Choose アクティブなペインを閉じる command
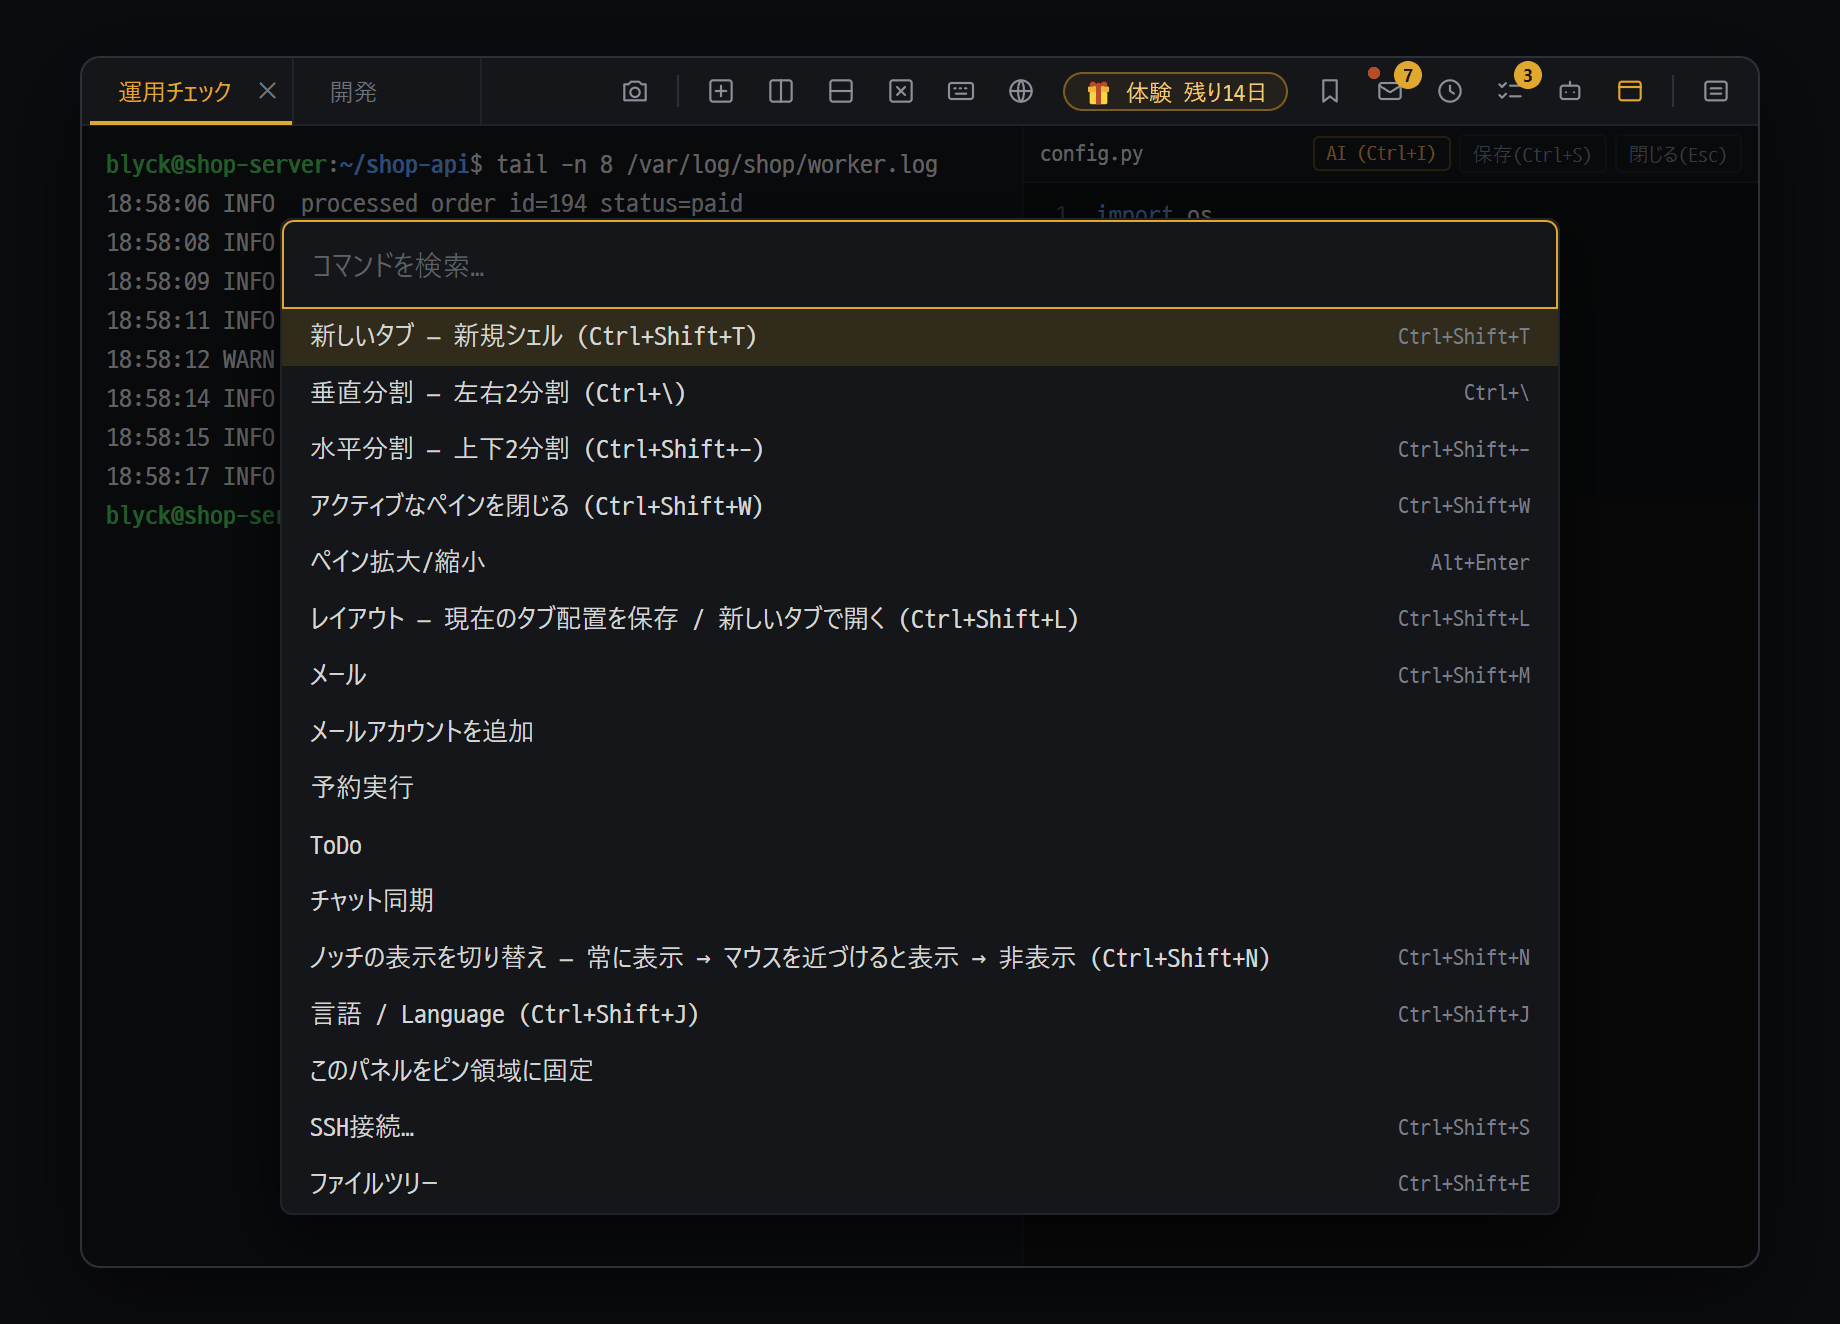Viewport: 1840px width, 1324px height. coord(920,506)
